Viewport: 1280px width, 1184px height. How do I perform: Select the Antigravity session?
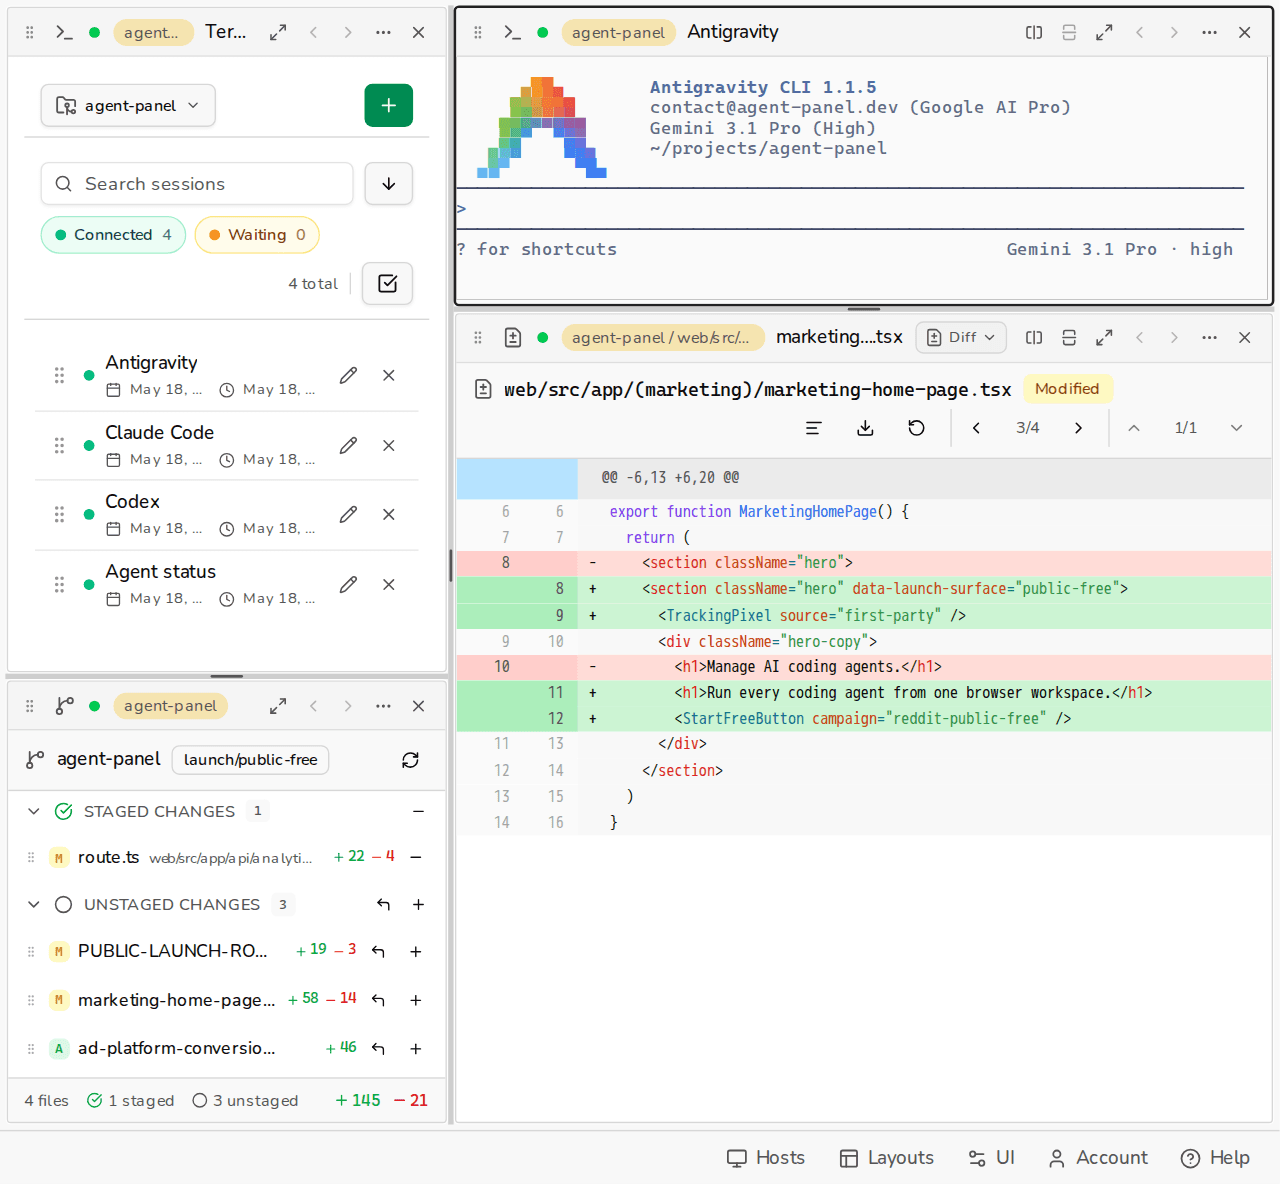click(226, 376)
